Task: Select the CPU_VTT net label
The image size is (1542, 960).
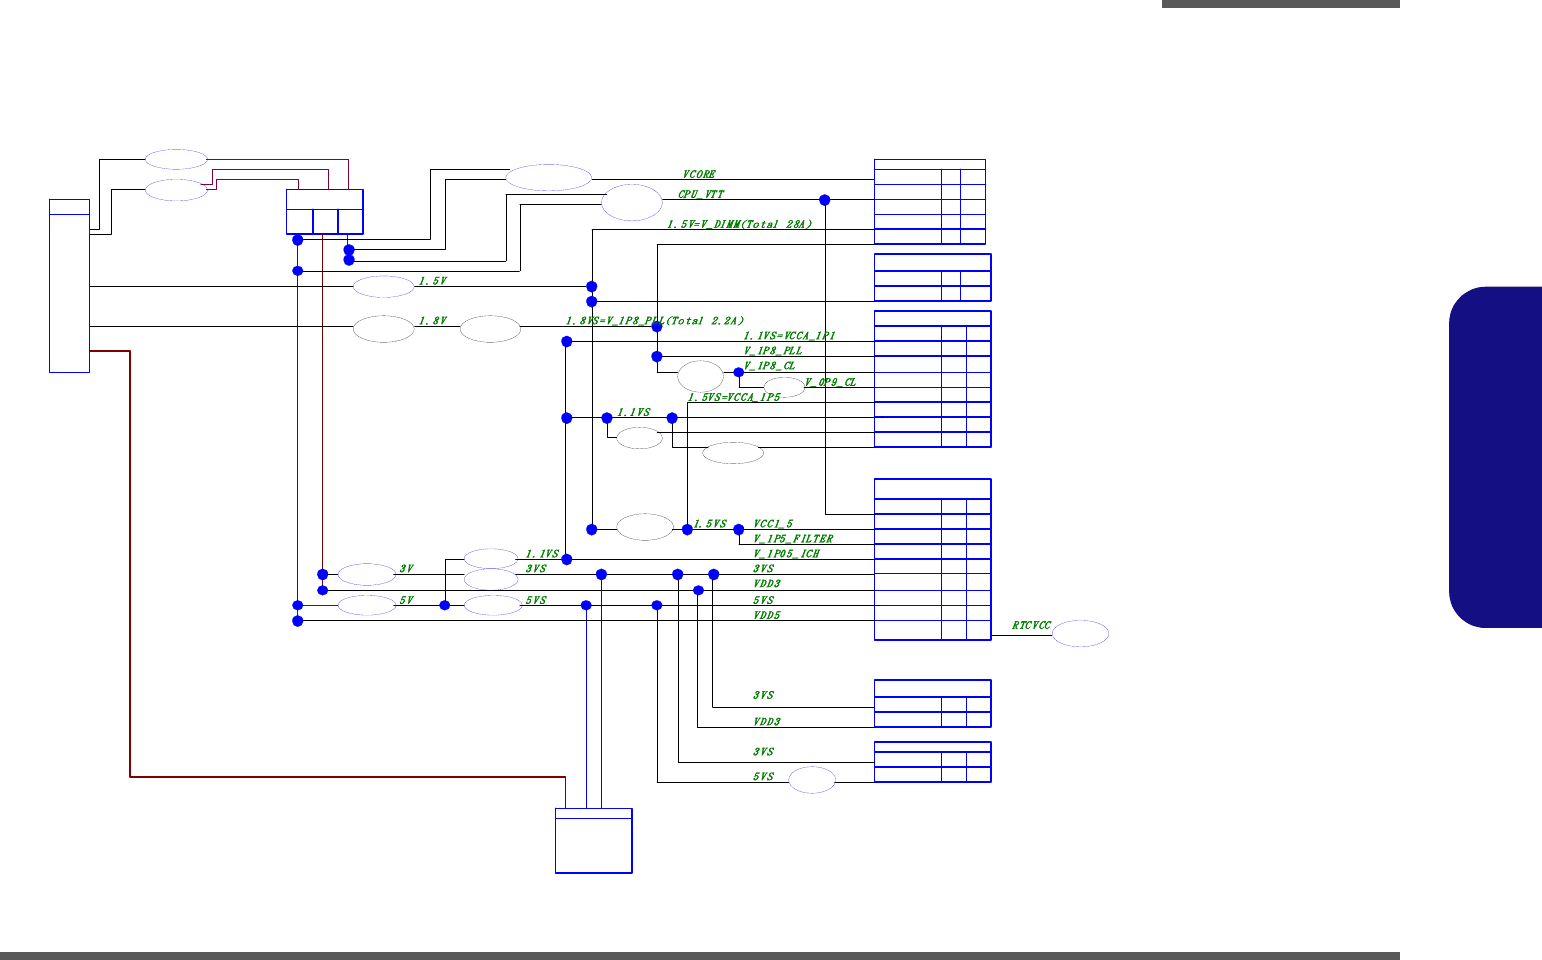Action: (x=701, y=195)
